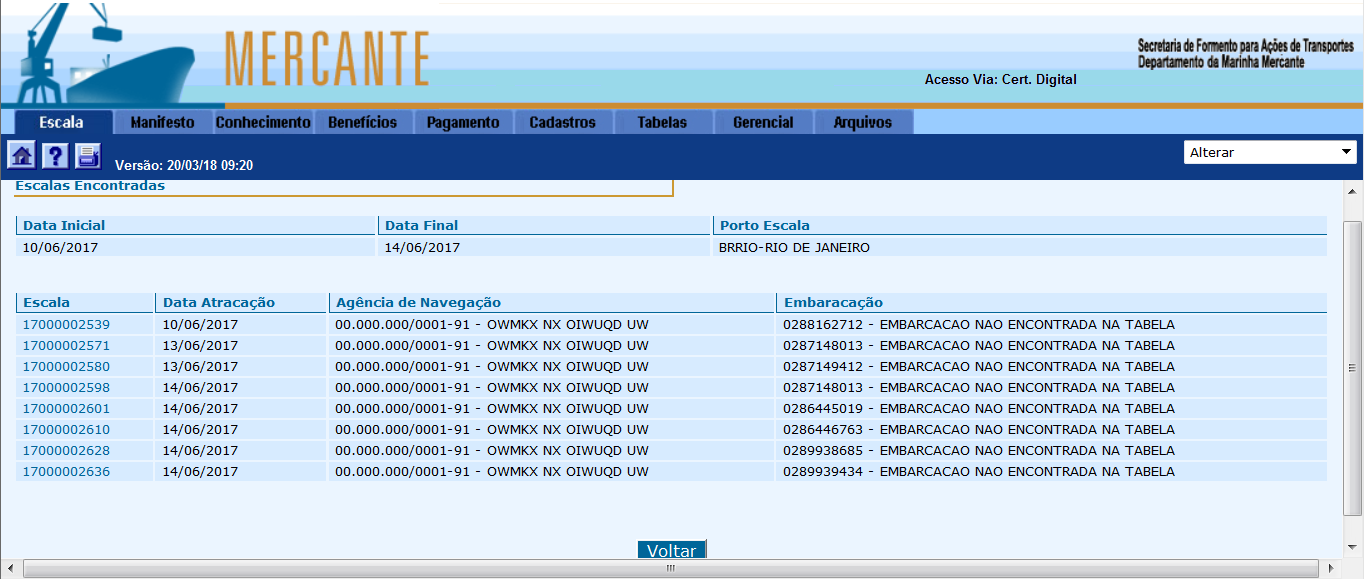Click escala number 17000002601
The height and width of the screenshot is (579, 1365).
pyautogui.click(x=66, y=408)
